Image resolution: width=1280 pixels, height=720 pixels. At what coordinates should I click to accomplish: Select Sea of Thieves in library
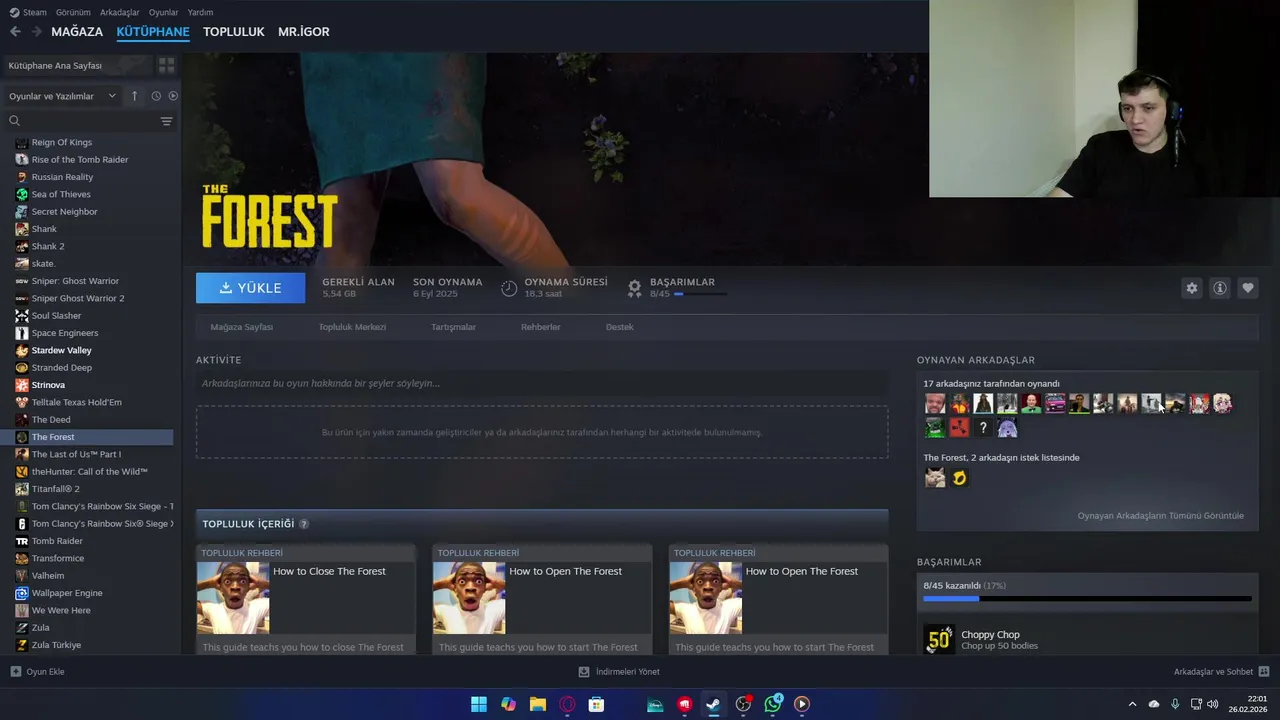[61, 194]
